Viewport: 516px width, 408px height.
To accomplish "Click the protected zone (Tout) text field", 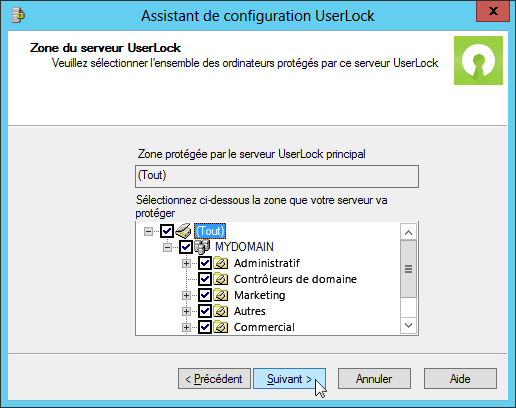I will click(277, 176).
